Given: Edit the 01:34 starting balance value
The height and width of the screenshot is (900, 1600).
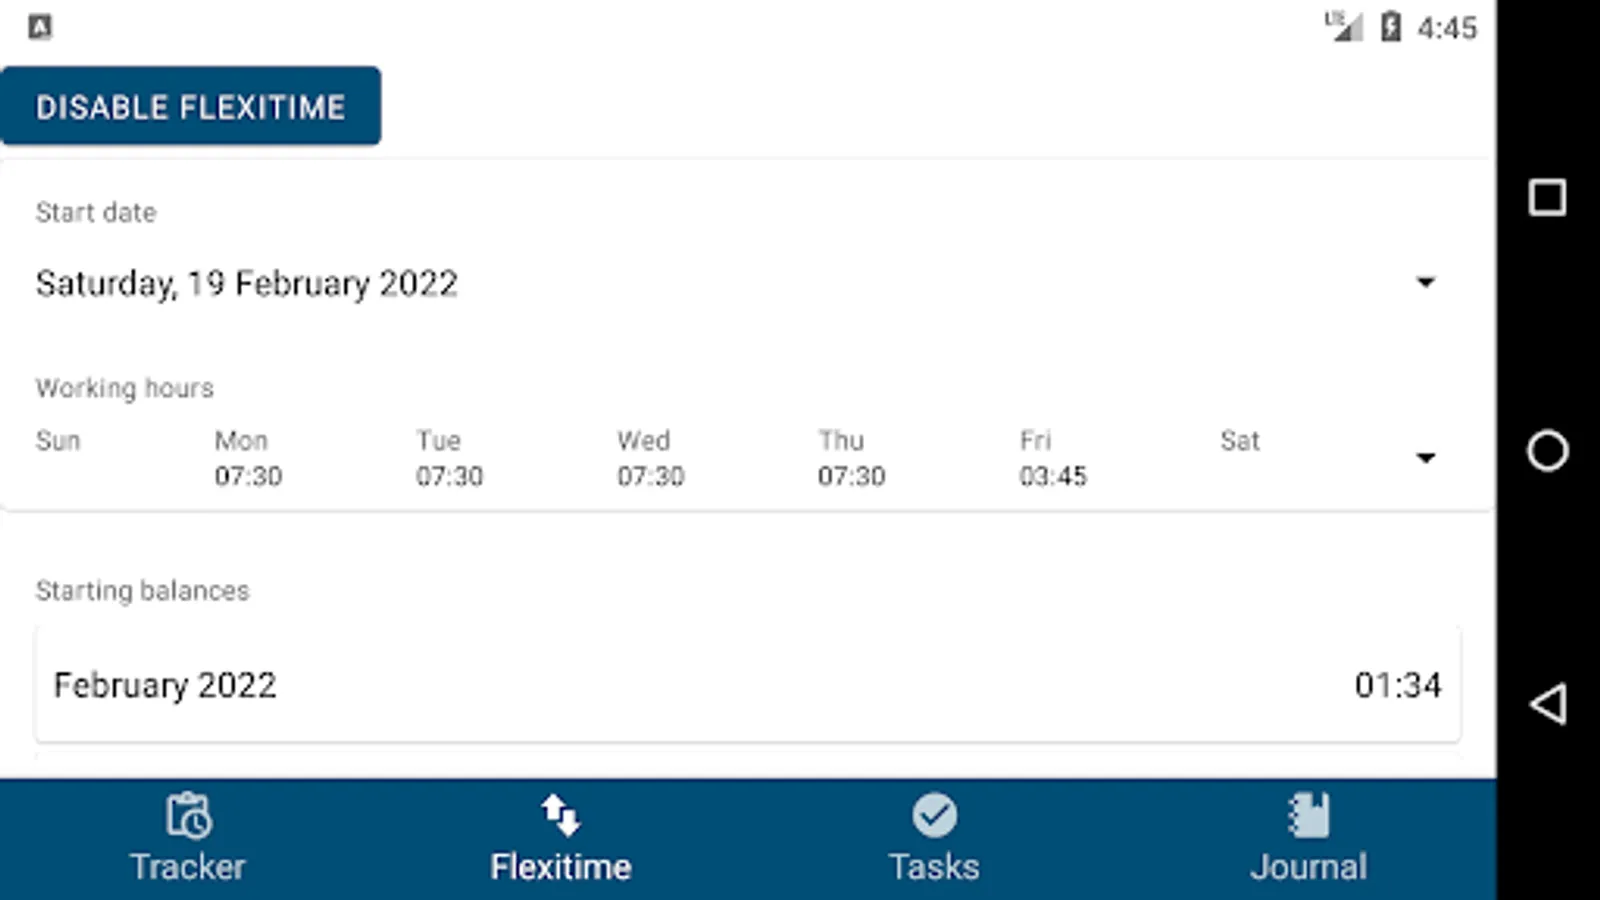Looking at the screenshot, I should pyautogui.click(x=1397, y=686).
